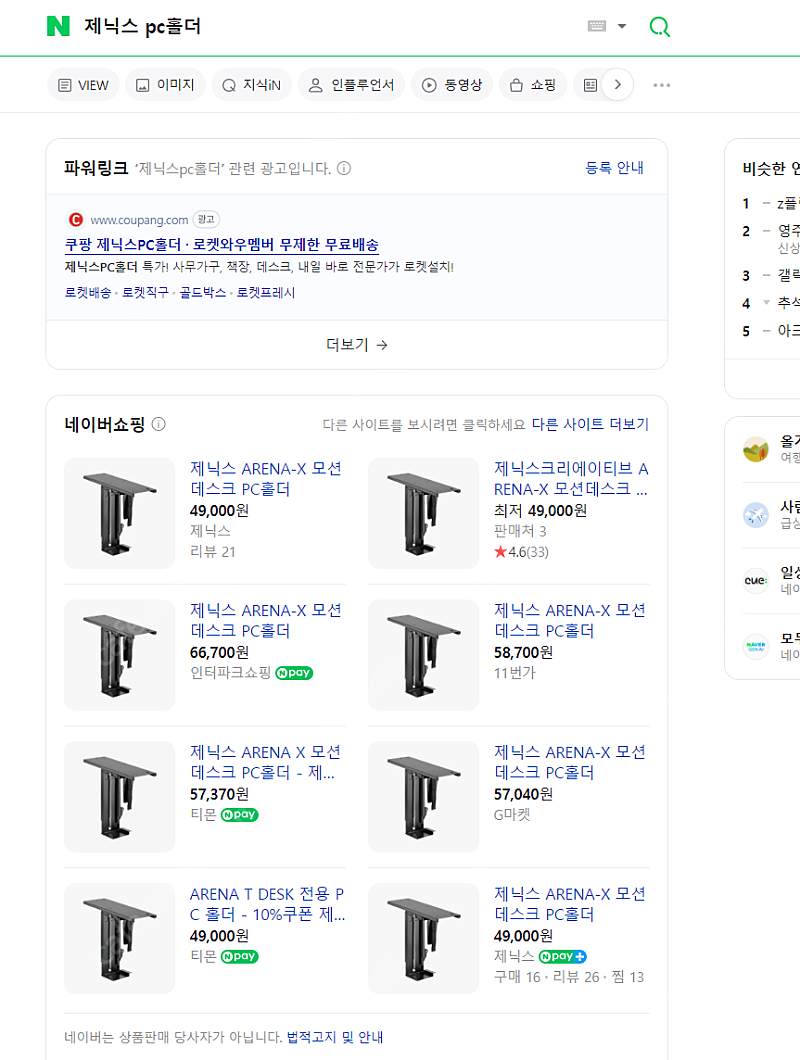Click the 로켓직구 sublink
Screen dimensions: 800x1060
pos(145,293)
